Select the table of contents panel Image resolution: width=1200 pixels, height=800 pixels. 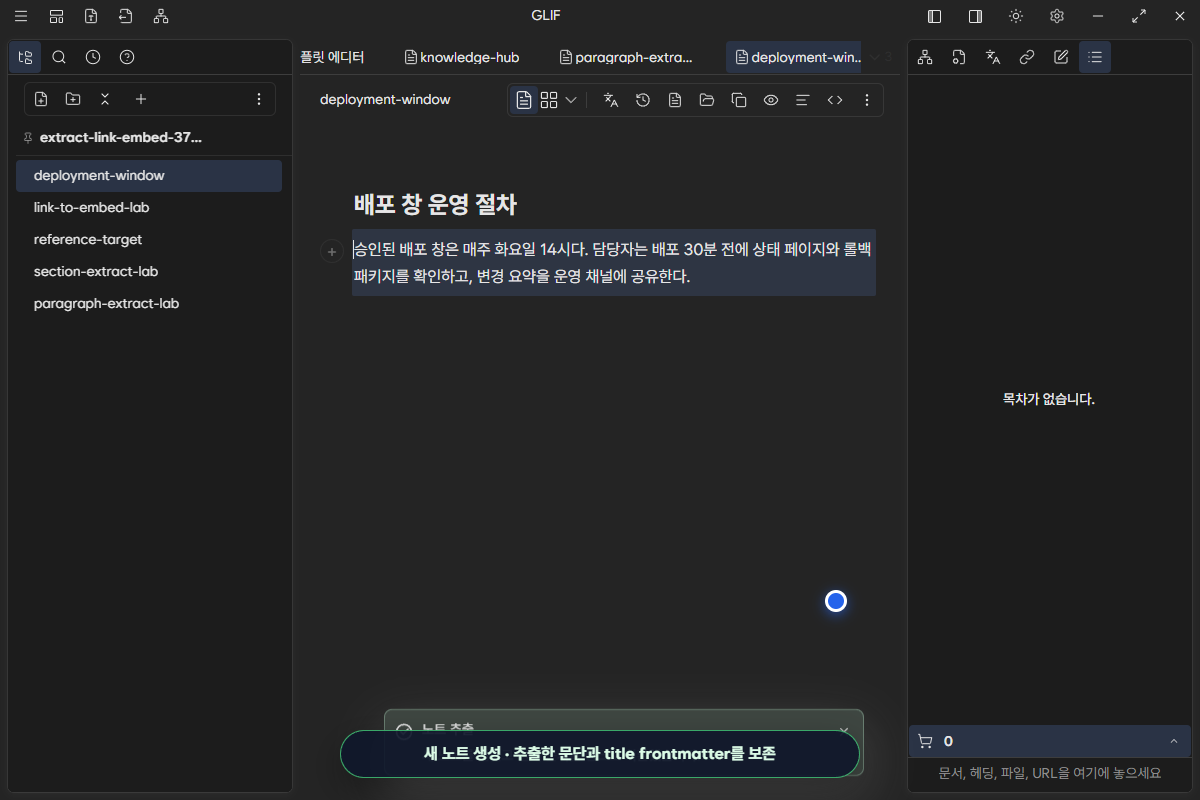tap(1095, 57)
